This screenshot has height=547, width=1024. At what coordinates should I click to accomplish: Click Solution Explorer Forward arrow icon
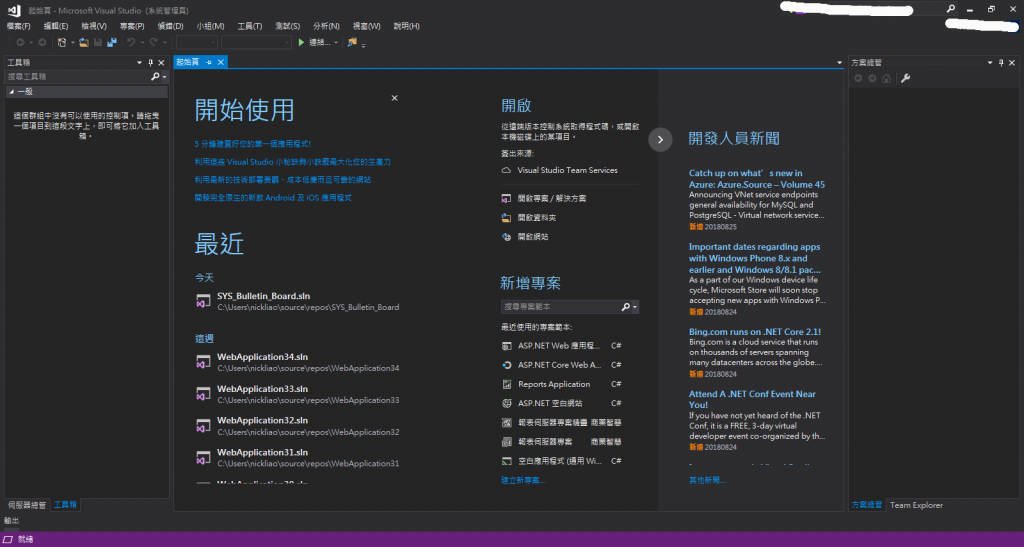click(x=872, y=78)
